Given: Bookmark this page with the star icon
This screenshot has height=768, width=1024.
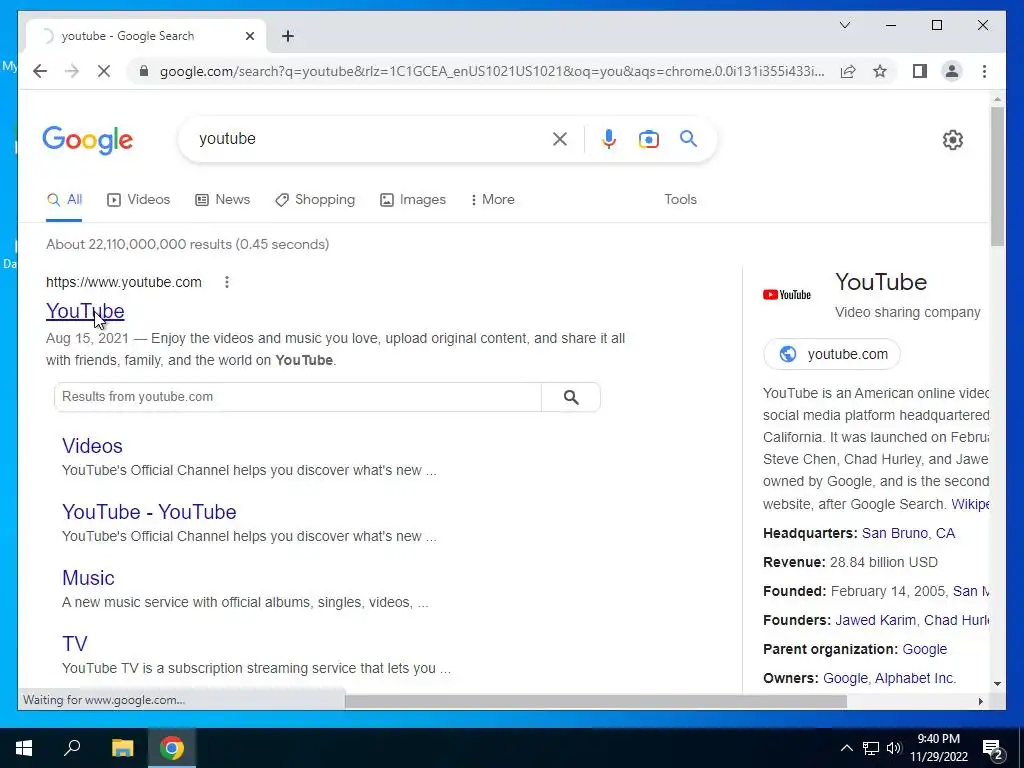Looking at the screenshot, I should (880, 71).
